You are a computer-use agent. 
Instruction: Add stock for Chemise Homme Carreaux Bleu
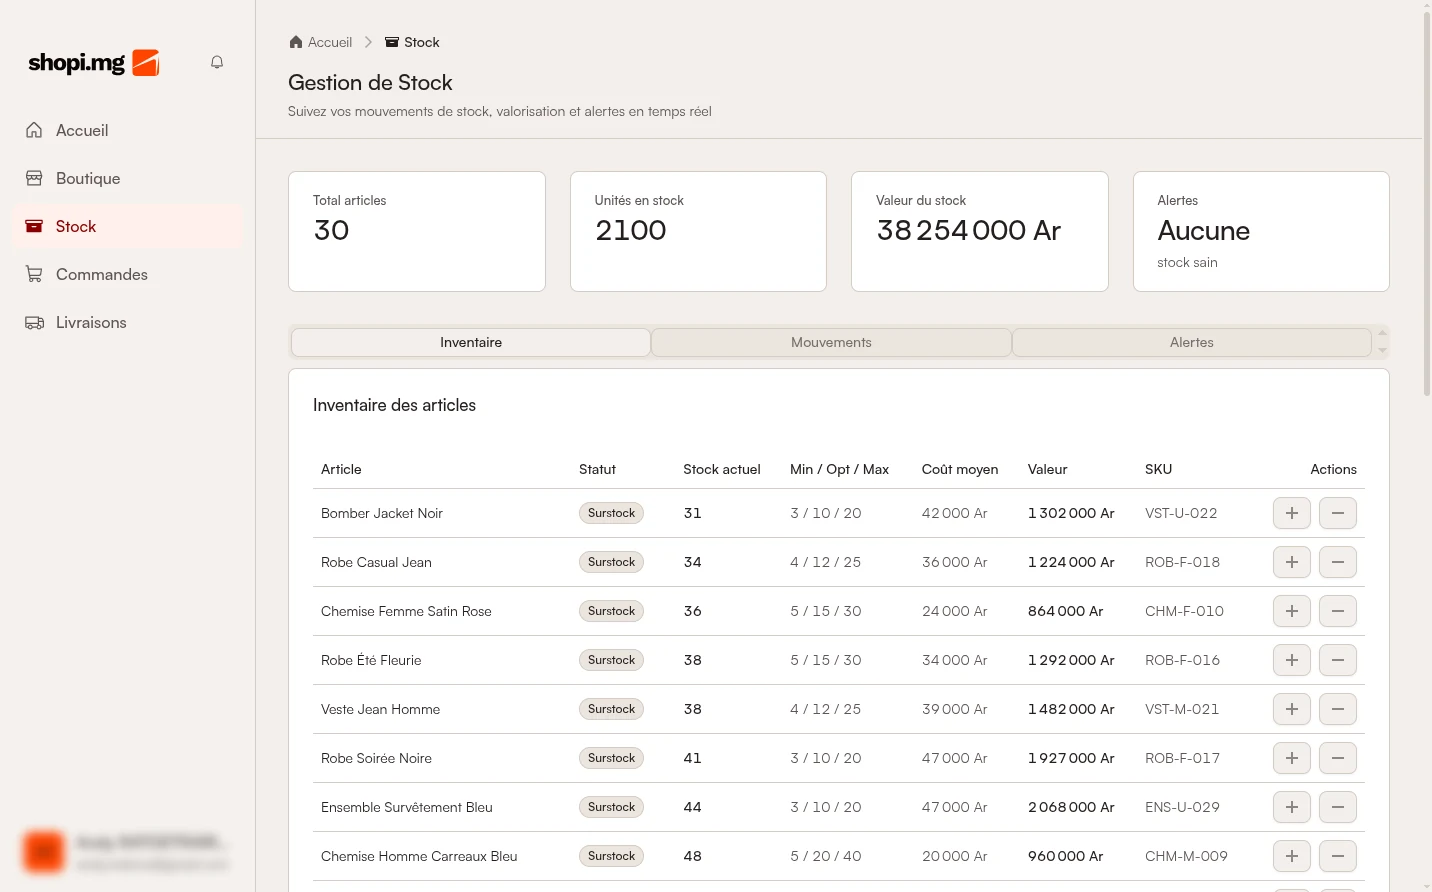pos(1292,856)
